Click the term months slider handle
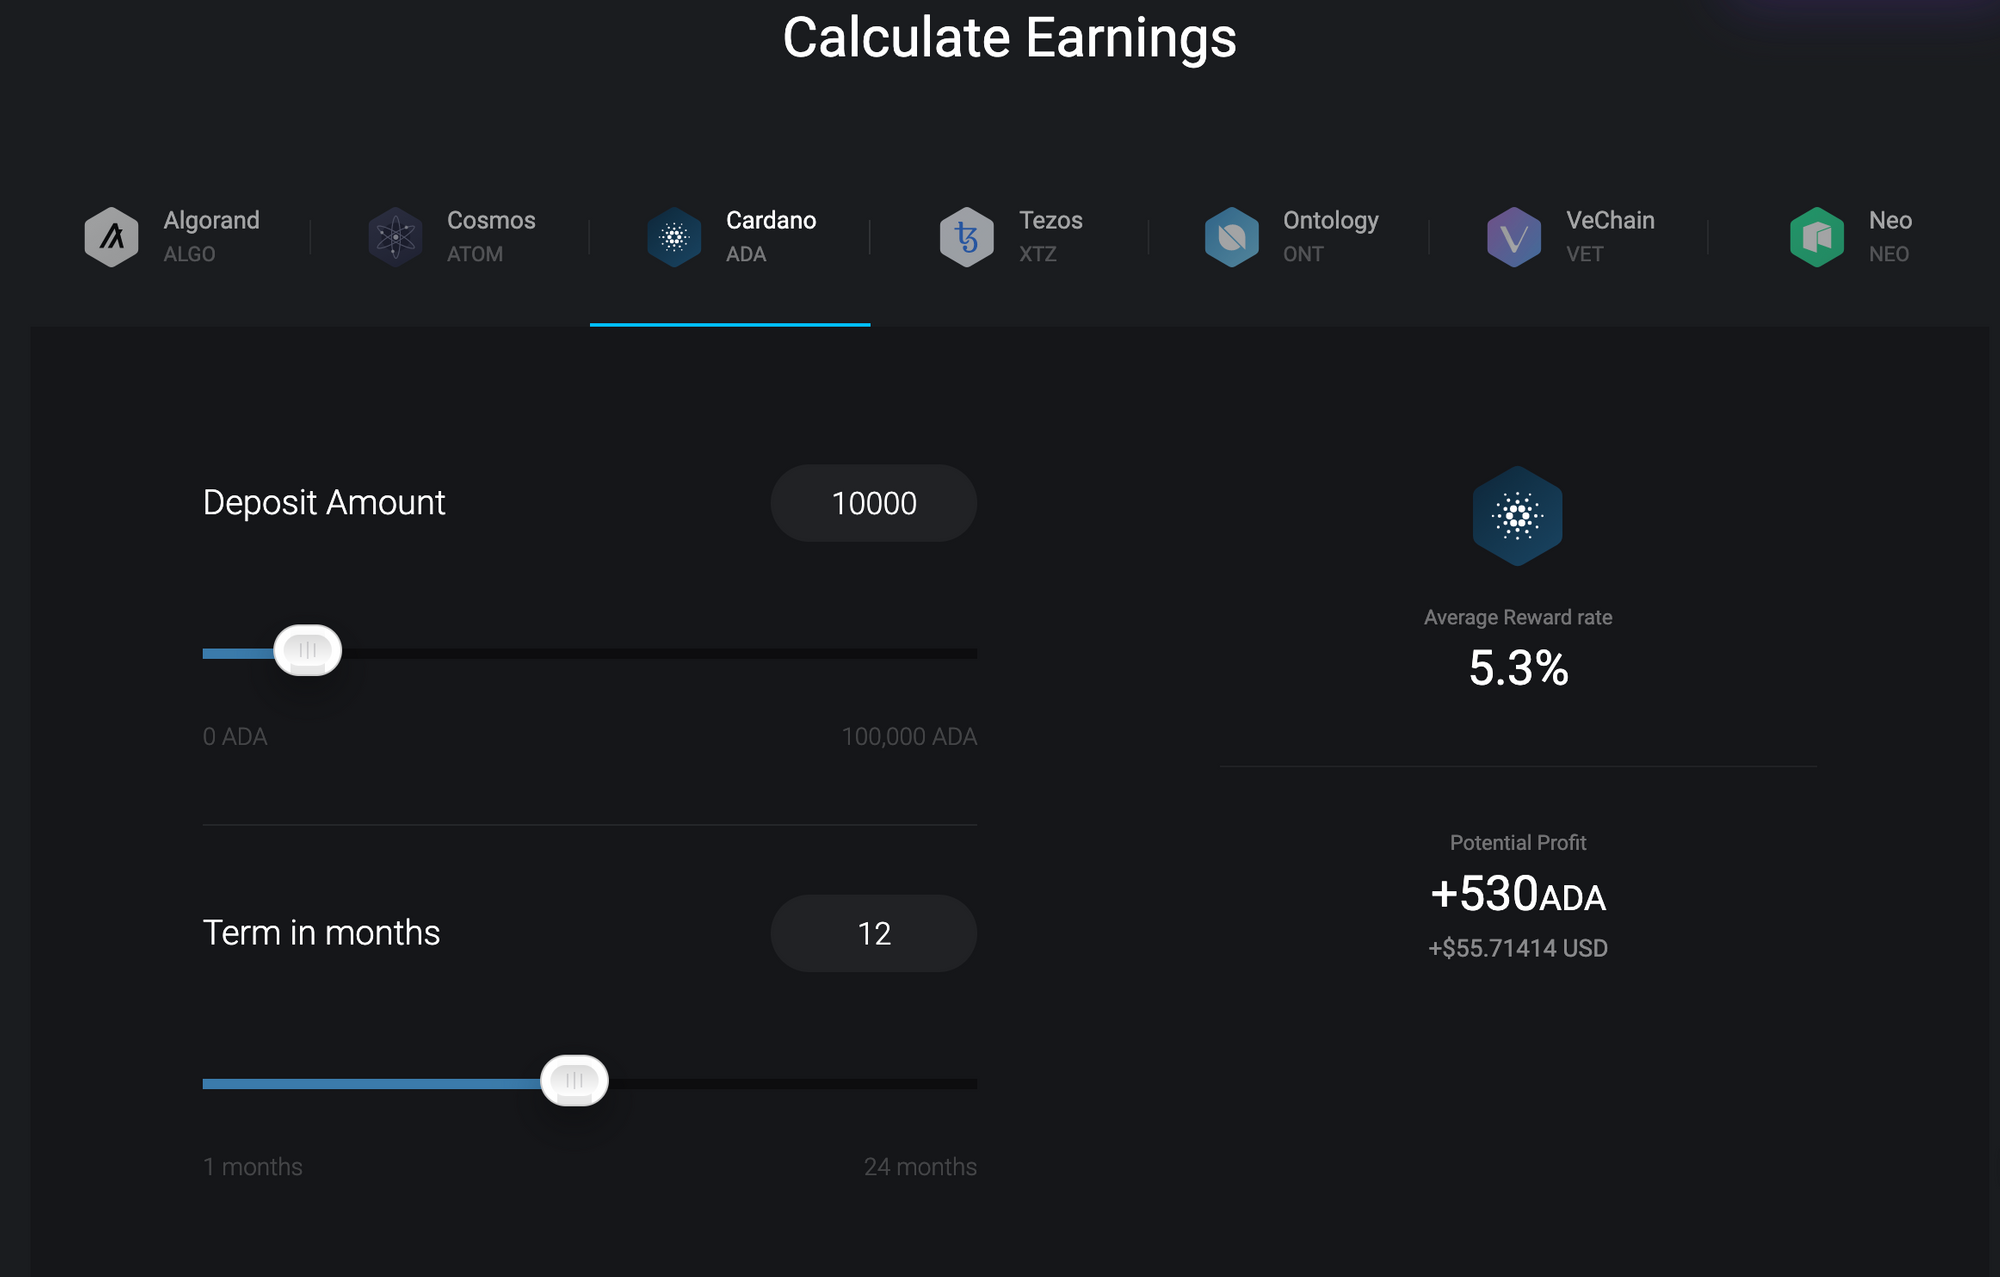 coord(574,1081)
